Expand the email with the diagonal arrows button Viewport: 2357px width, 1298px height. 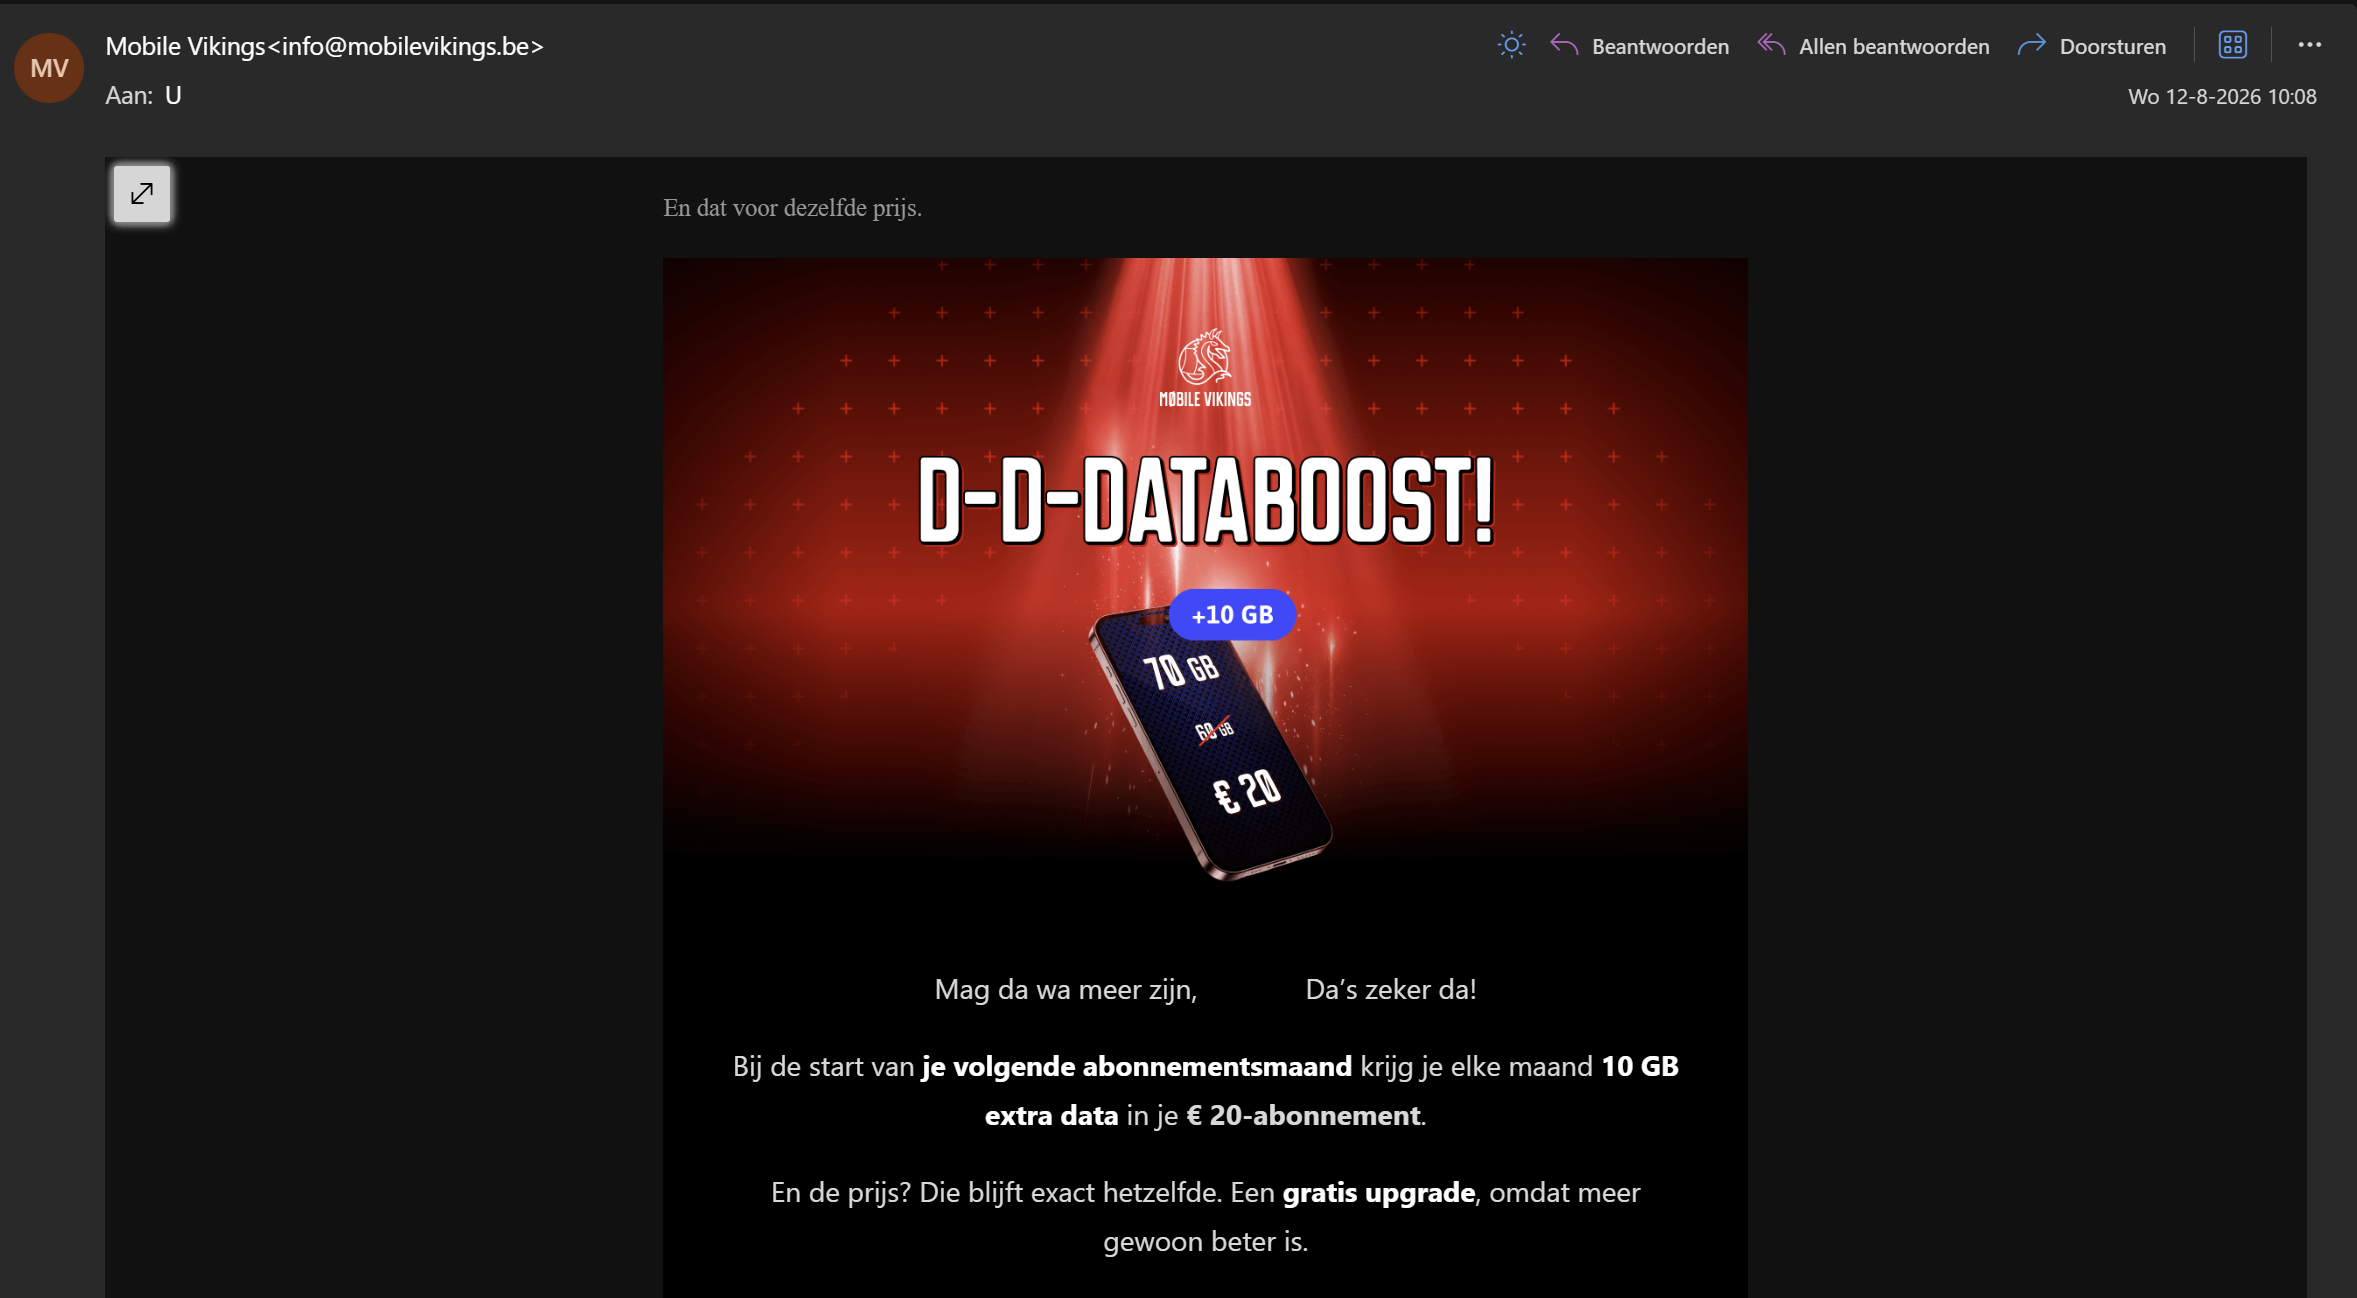pos(142,193)
